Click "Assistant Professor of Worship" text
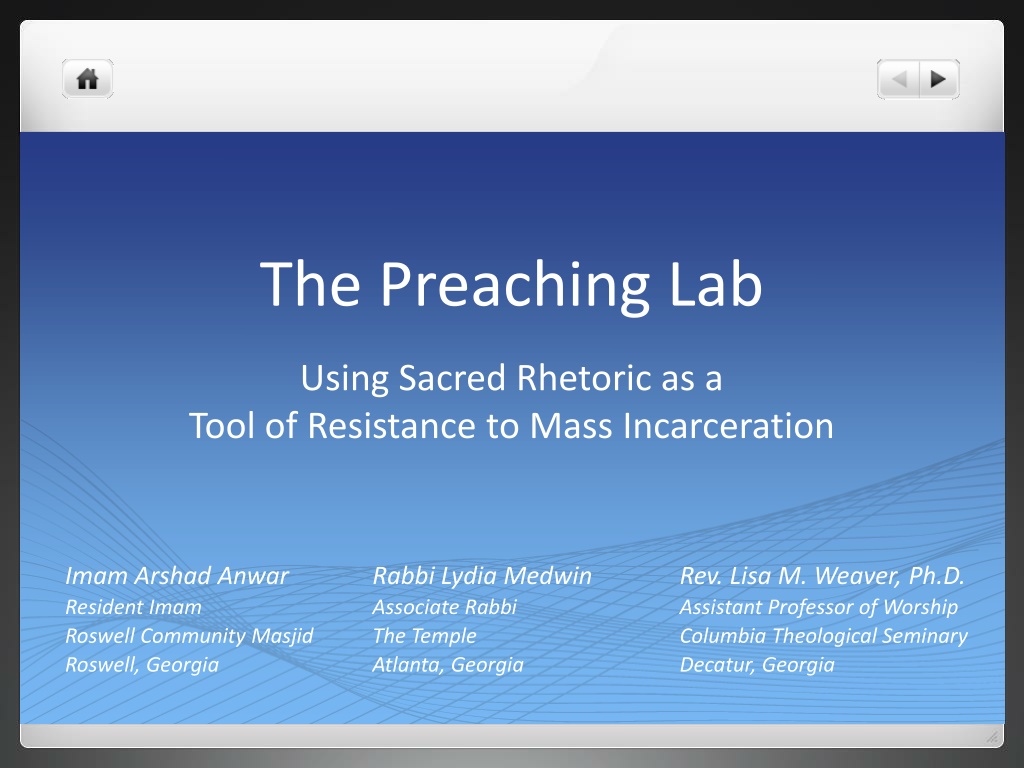The width and height of the screenshot is (1024, 768). pyautogui.click(x=819, y=607)
